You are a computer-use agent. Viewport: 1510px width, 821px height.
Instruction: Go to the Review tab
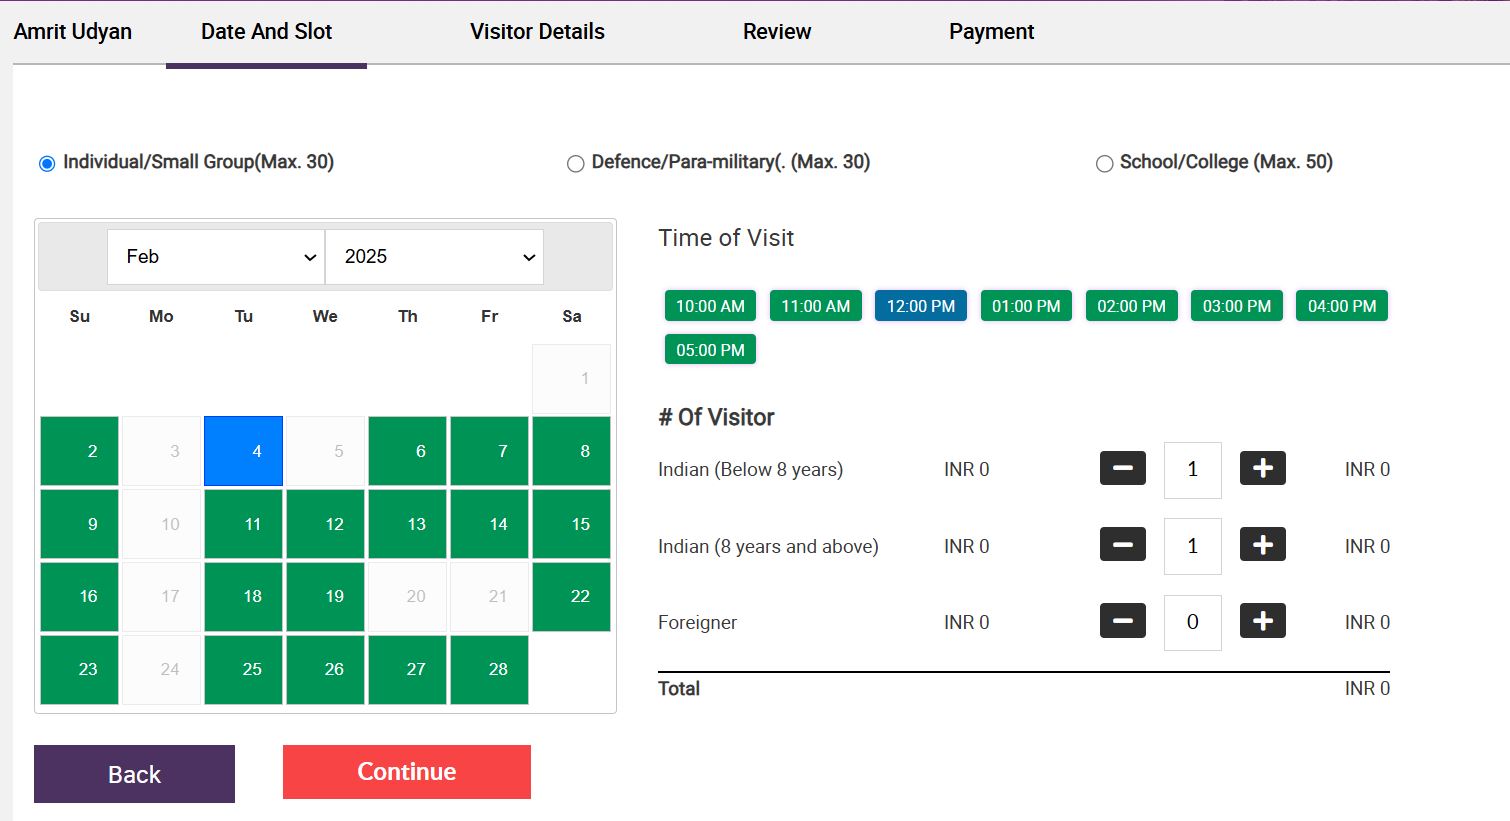click(x=776, y=32)
